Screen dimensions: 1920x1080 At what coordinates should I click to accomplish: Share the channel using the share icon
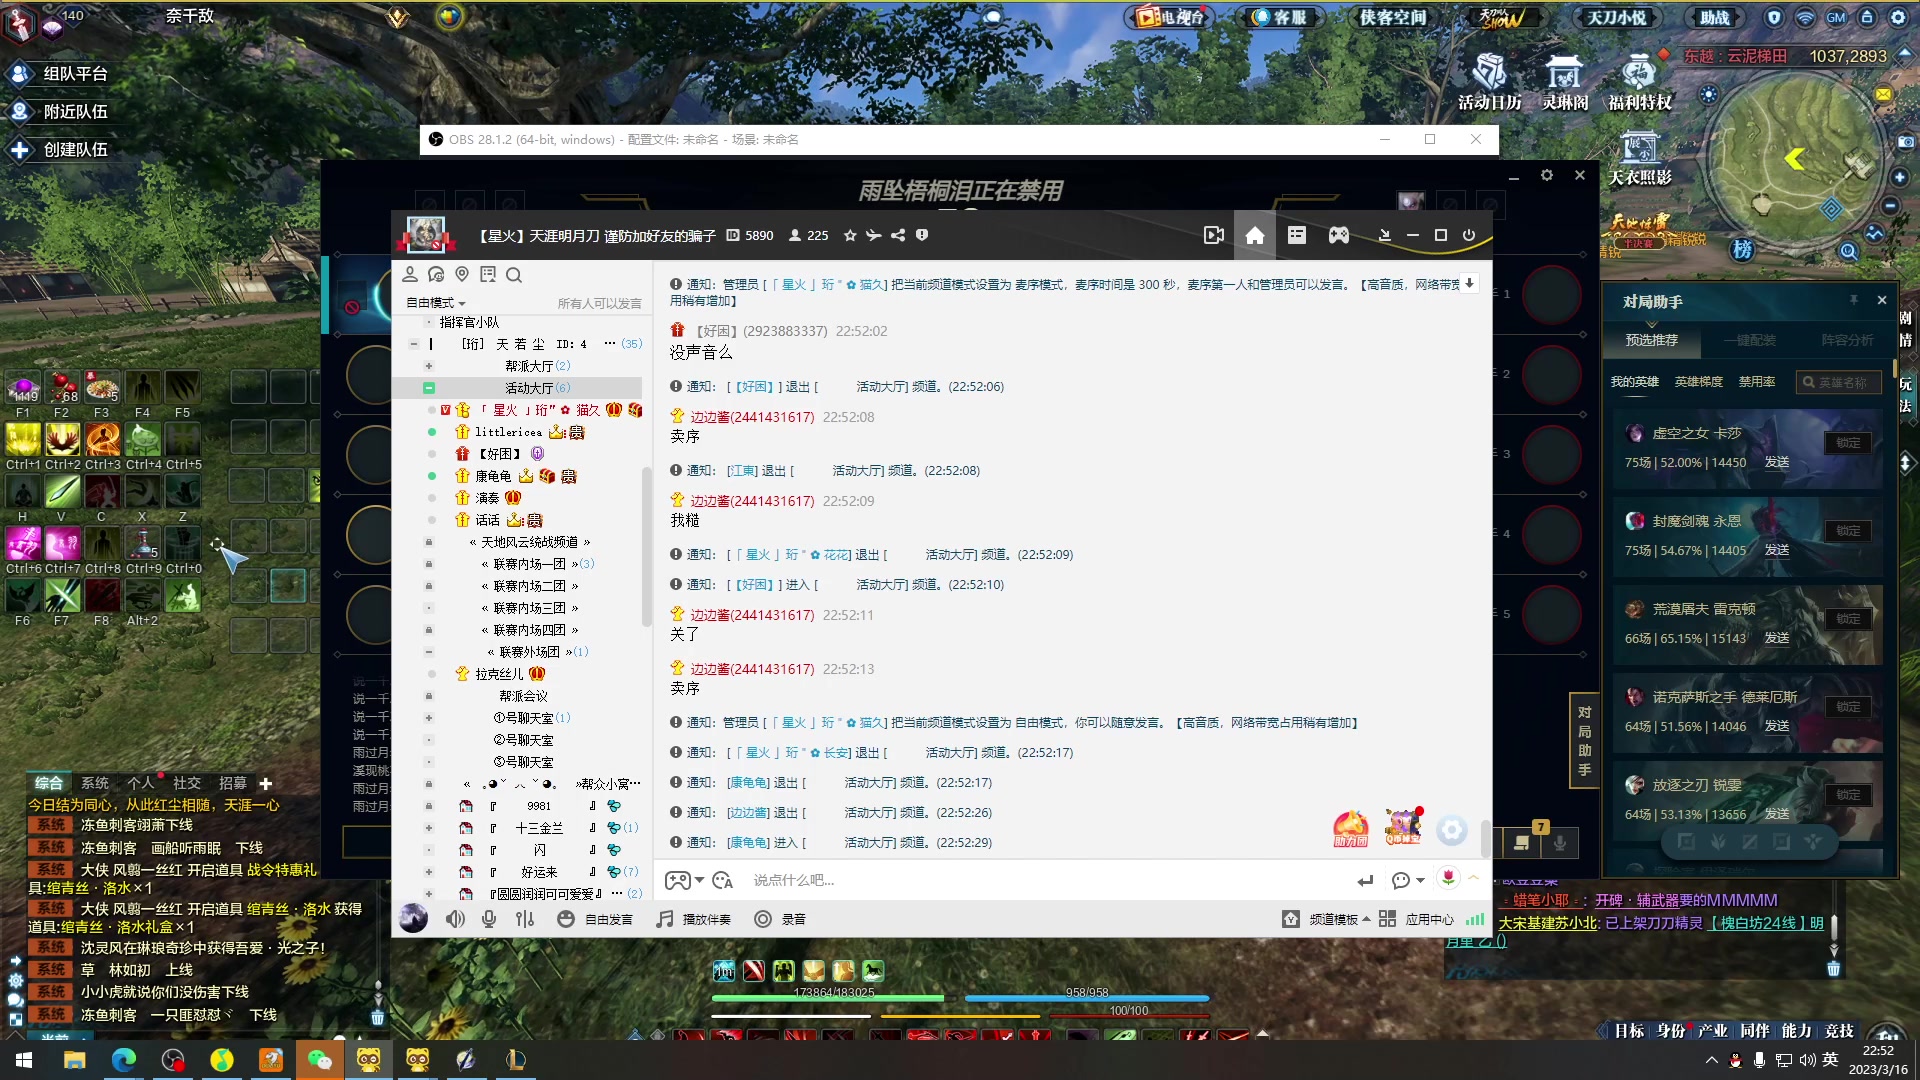pos(898,236)
